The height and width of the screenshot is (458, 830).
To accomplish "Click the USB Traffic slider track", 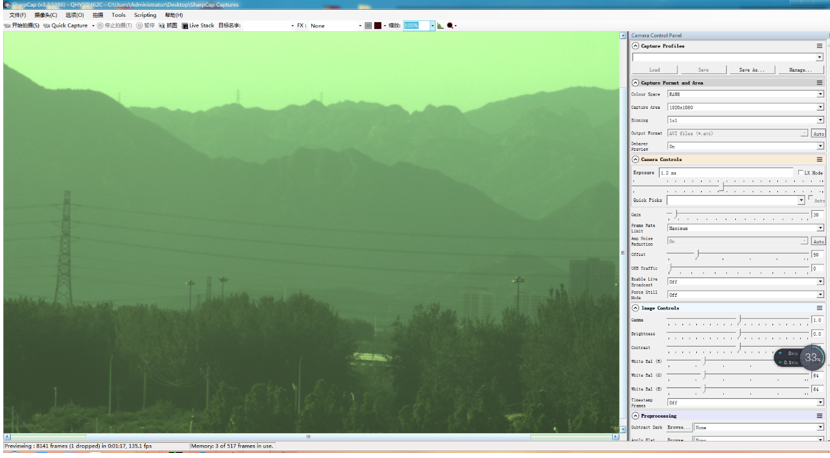I will pyautogui.click(x=738, y=268).
